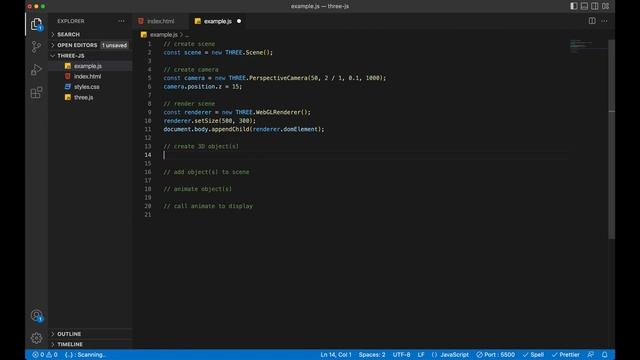The height and width of the screenshot is (360, 640).
Task: Click the Prettier status item
Action: pyautogui.click(x=565, y=355)
